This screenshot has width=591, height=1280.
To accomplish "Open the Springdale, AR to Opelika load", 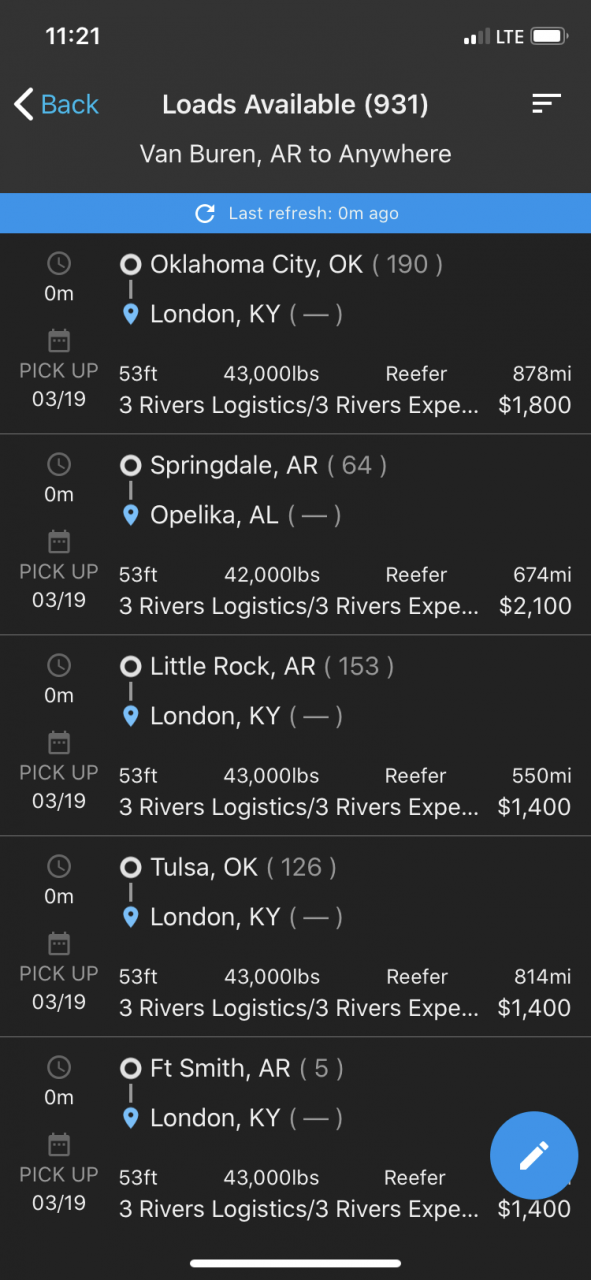I will click(x=296, y=535).
